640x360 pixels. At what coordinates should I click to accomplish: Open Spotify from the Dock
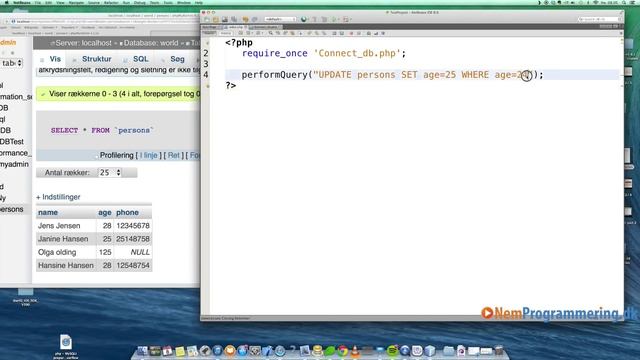click(392, 351)
